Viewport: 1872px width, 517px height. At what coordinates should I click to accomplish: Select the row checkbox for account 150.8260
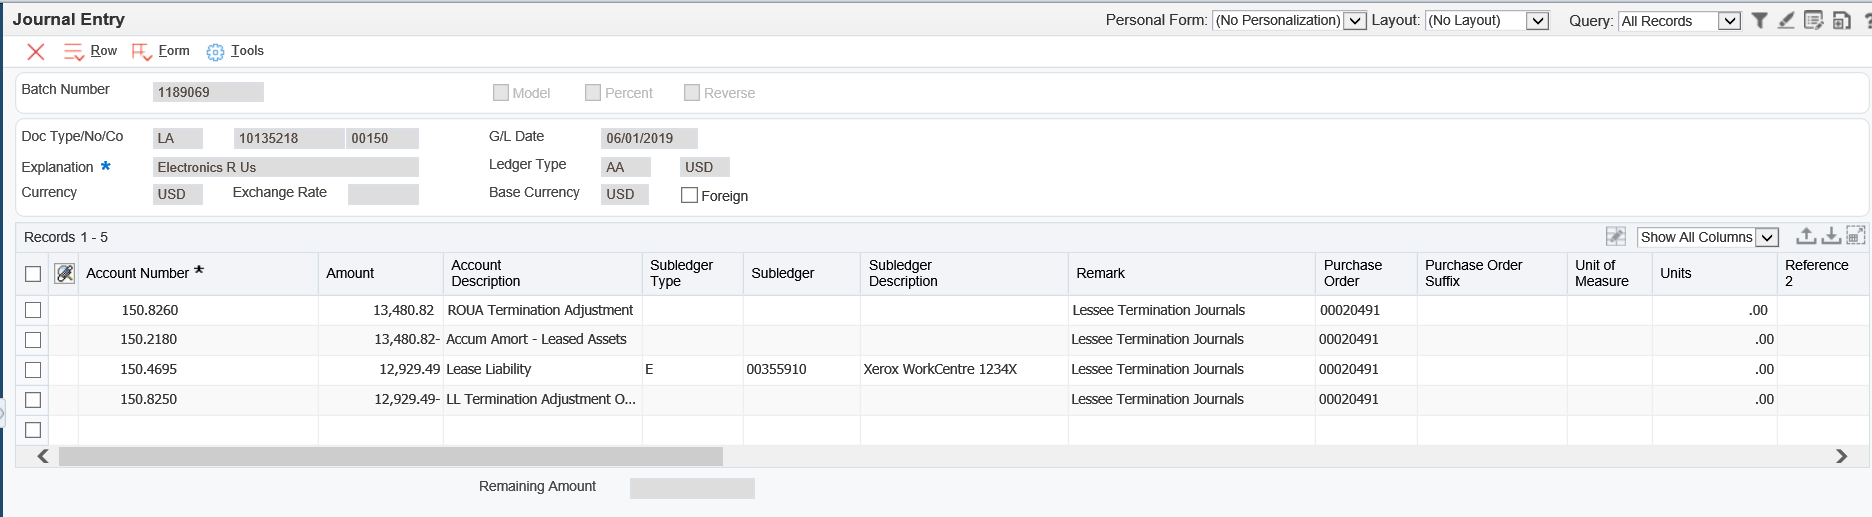click(33, 310)
